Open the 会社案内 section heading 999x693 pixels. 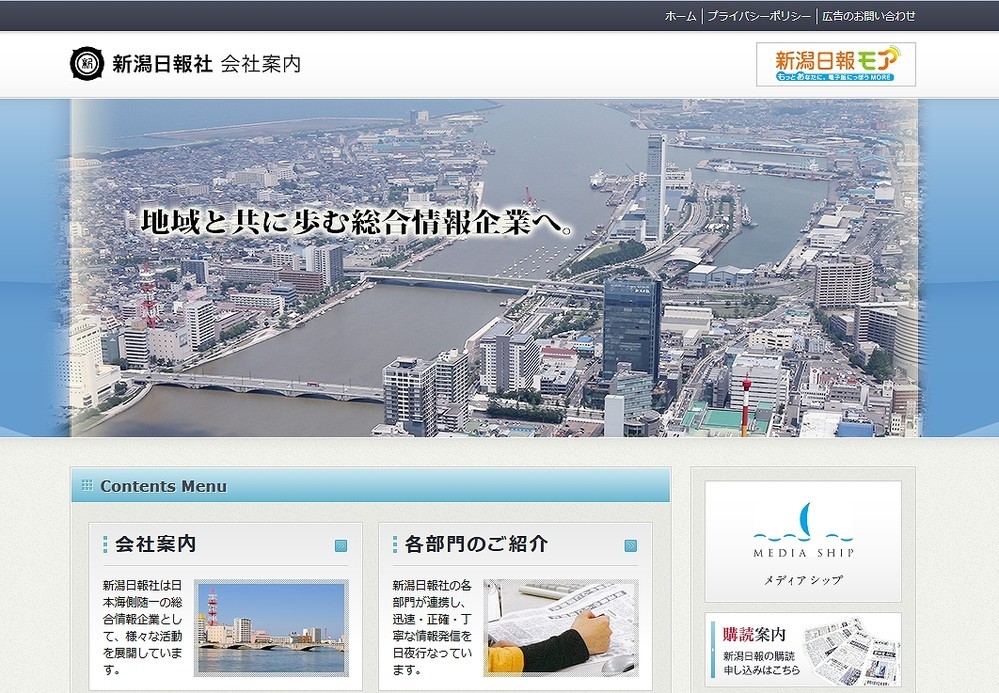pos(156,545)
